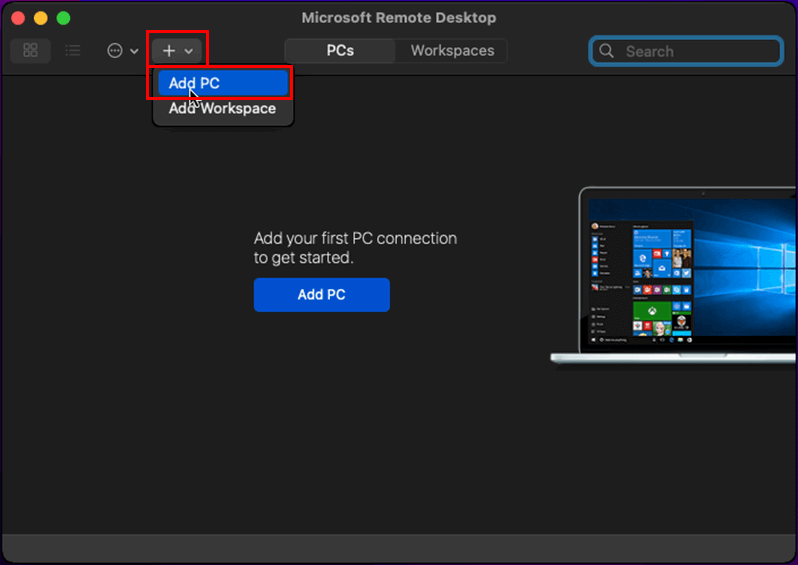
Task: Choose Add Workspace from dropdown menu
Action: (x=223, y=108)
